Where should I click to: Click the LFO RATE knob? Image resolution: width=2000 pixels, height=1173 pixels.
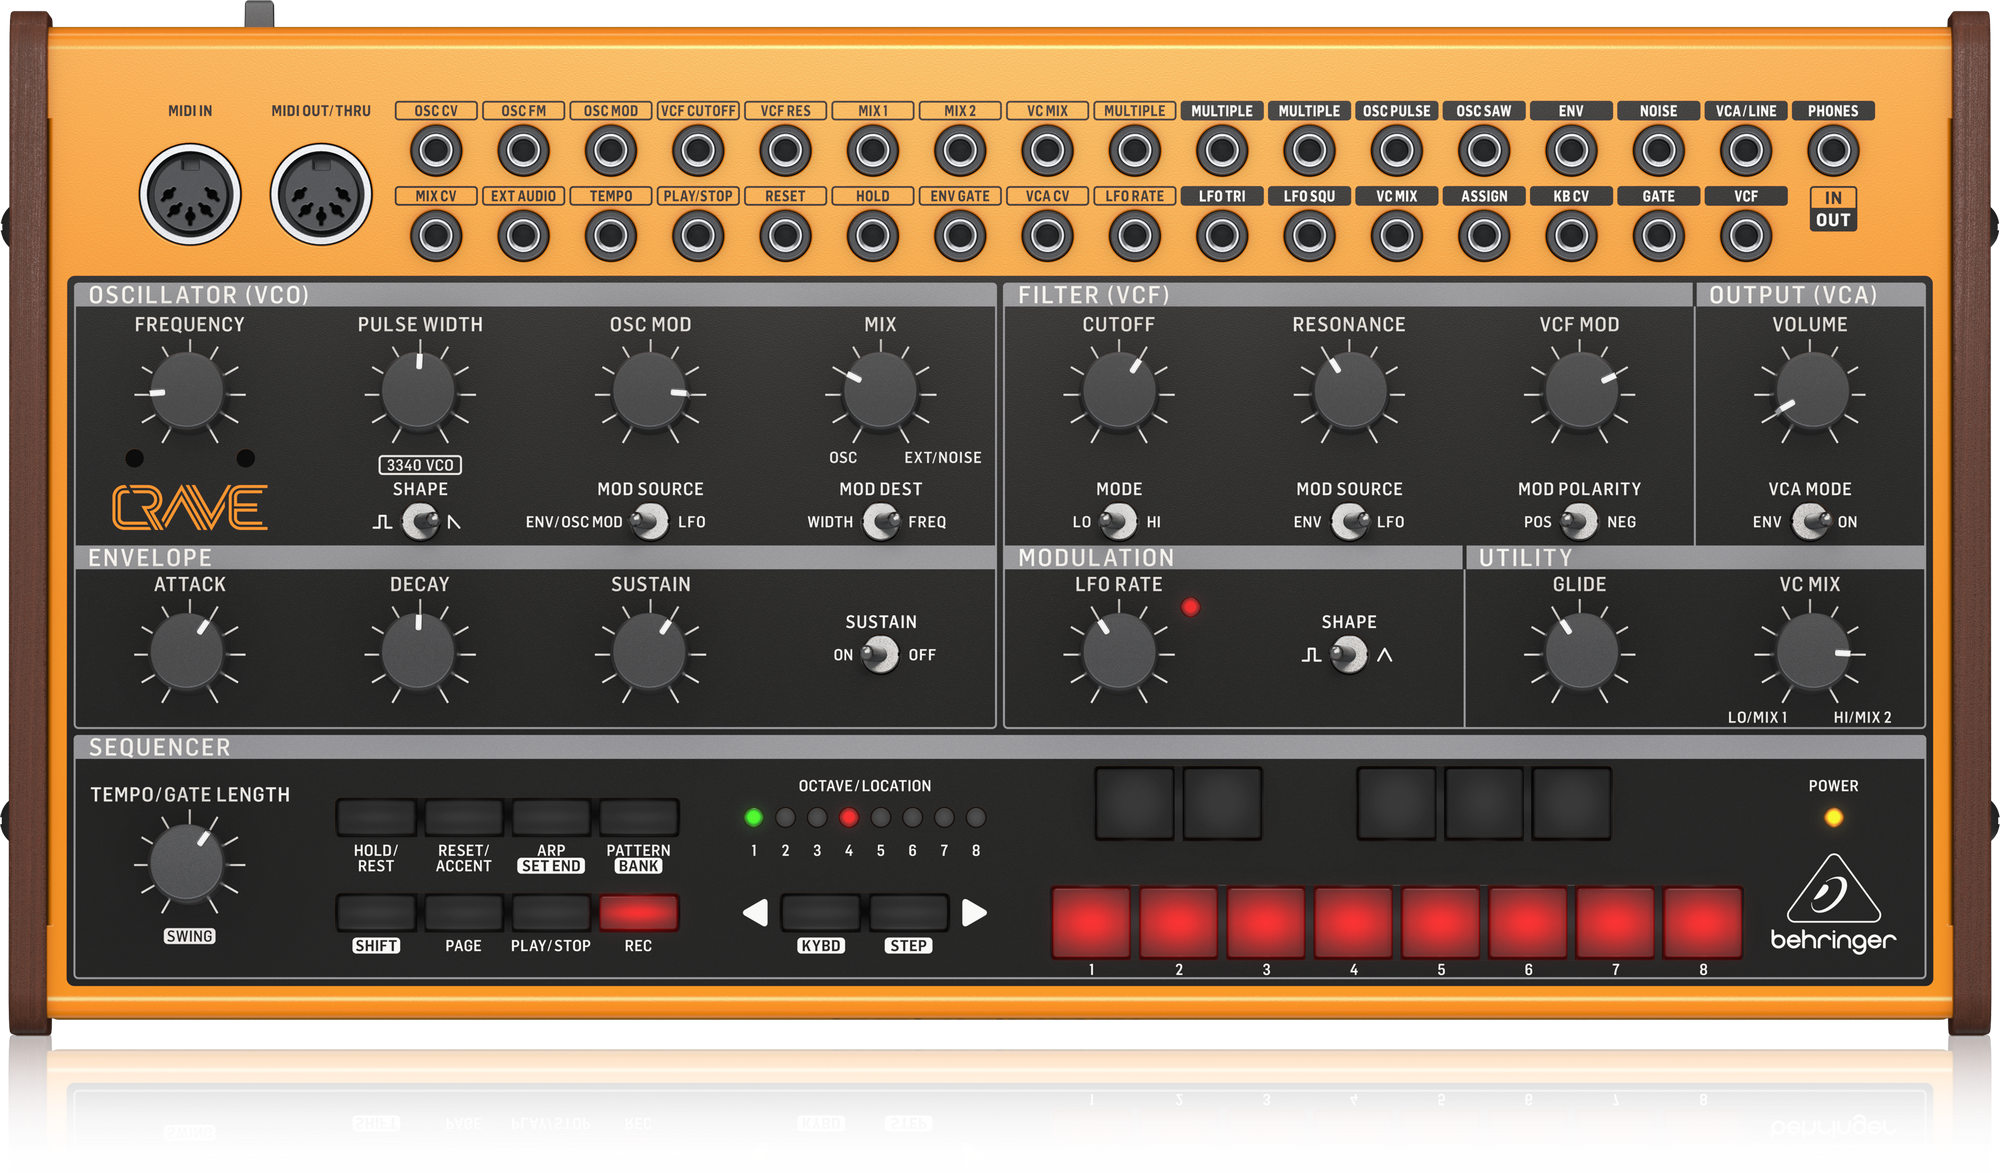tap(1119, 652)
